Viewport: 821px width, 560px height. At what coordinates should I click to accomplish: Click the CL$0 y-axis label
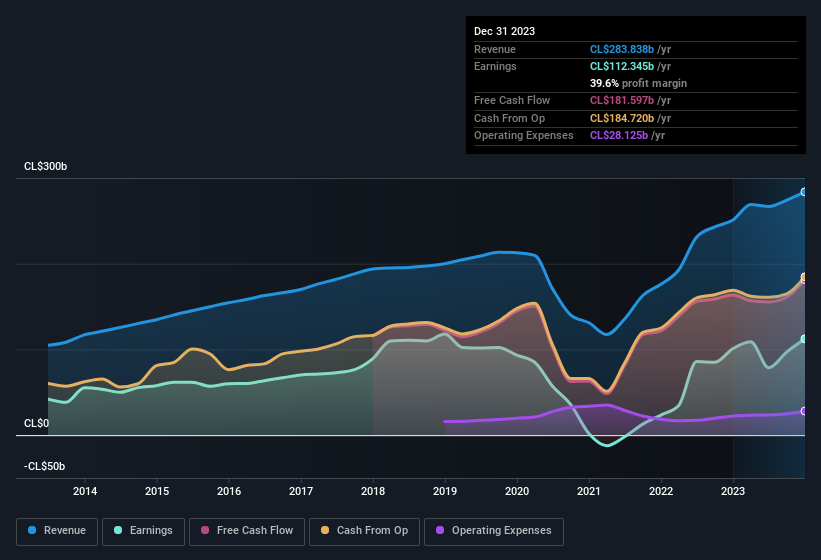36,423
